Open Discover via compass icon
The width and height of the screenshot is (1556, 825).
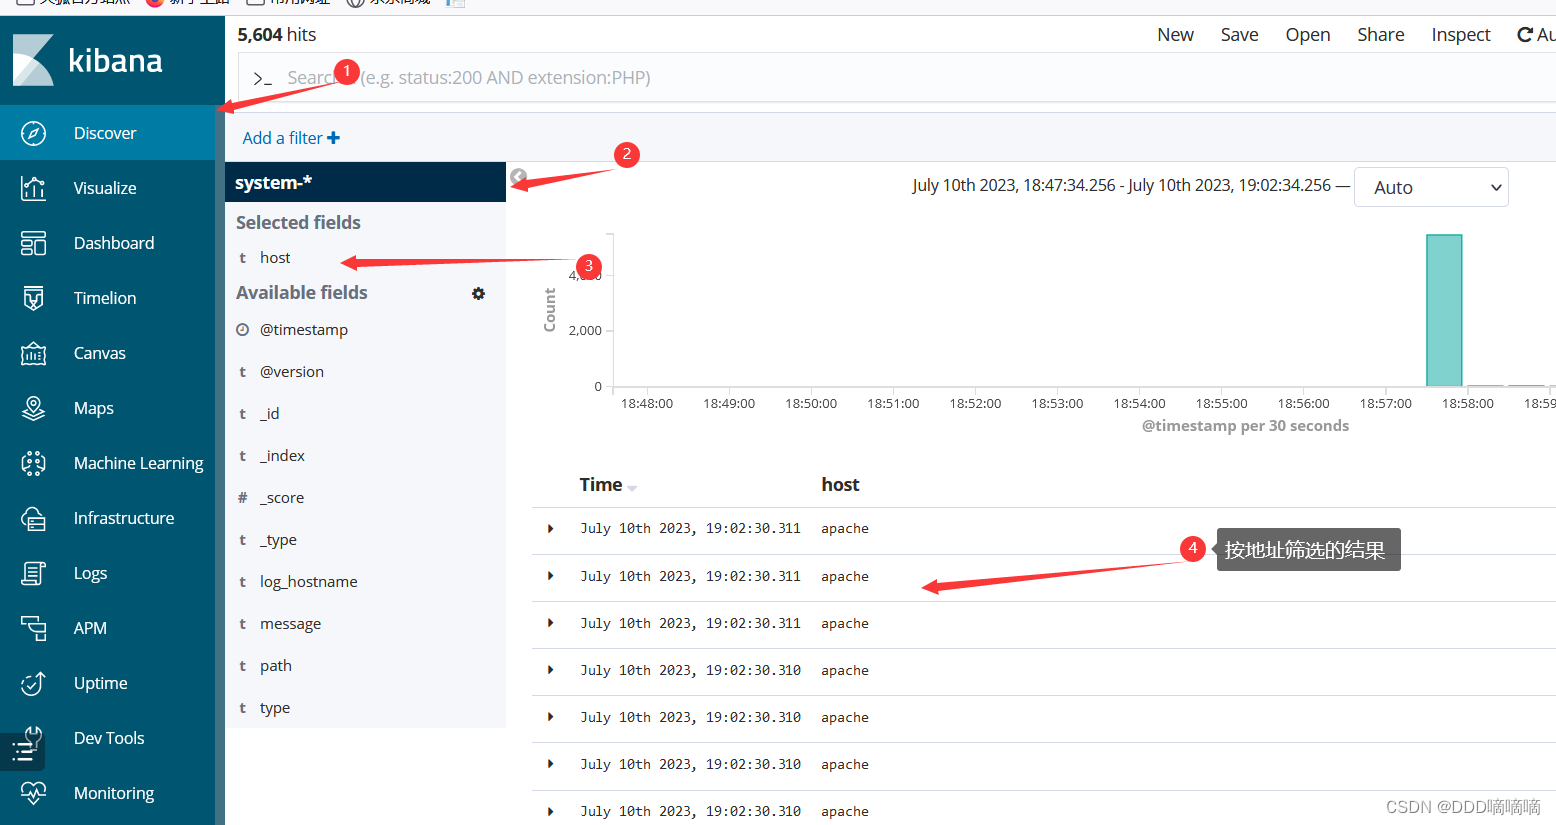click(33, 133)
